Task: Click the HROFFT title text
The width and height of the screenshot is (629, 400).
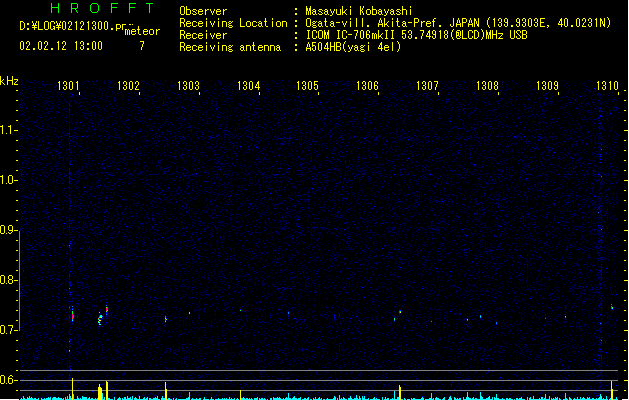Action: [x=102, y=8]
